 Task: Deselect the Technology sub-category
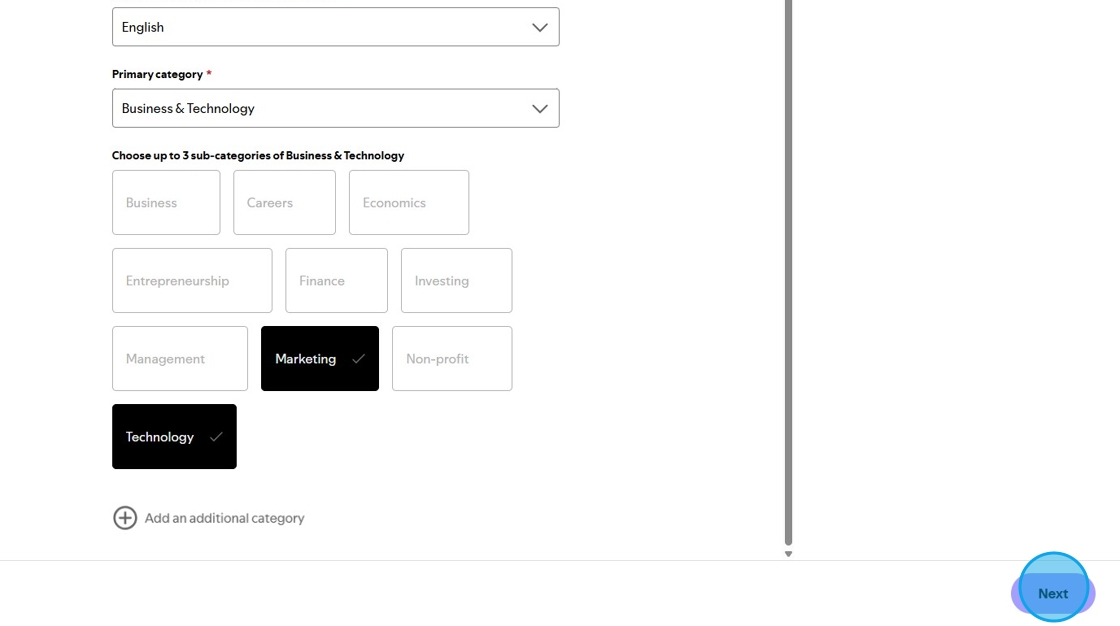click(x=174, y=437)
